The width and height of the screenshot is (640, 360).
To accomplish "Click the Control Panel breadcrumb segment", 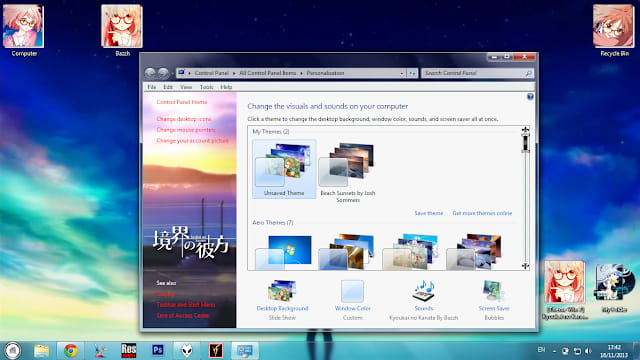I will pos(211,73).
